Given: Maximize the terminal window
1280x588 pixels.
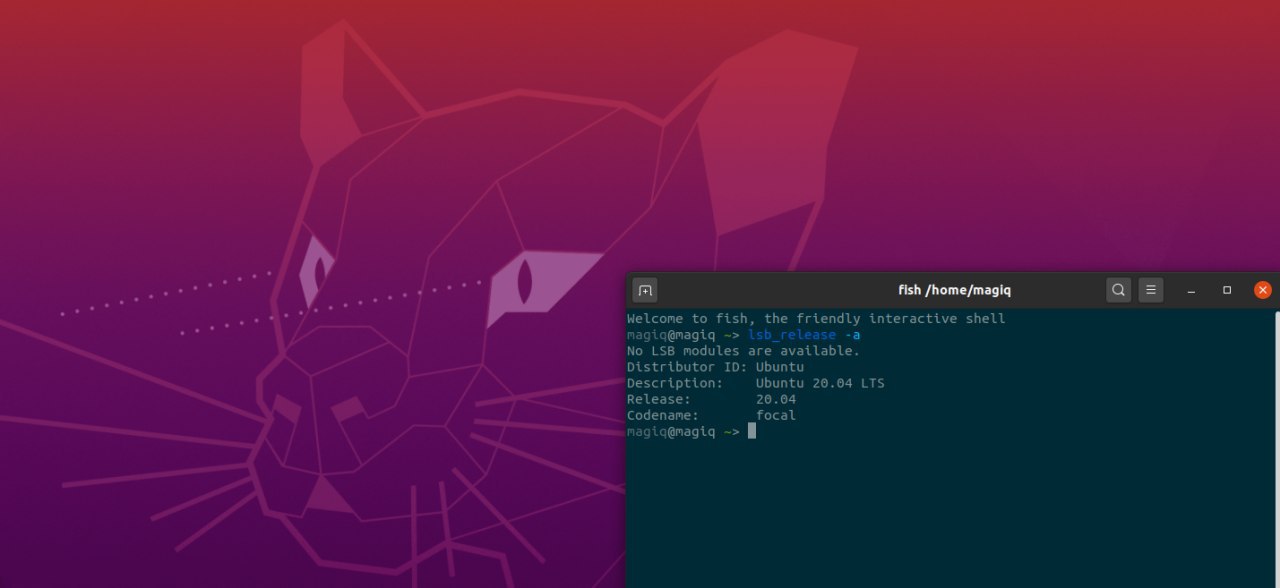Looking at the screenshot, I should tap(1227, 290).
